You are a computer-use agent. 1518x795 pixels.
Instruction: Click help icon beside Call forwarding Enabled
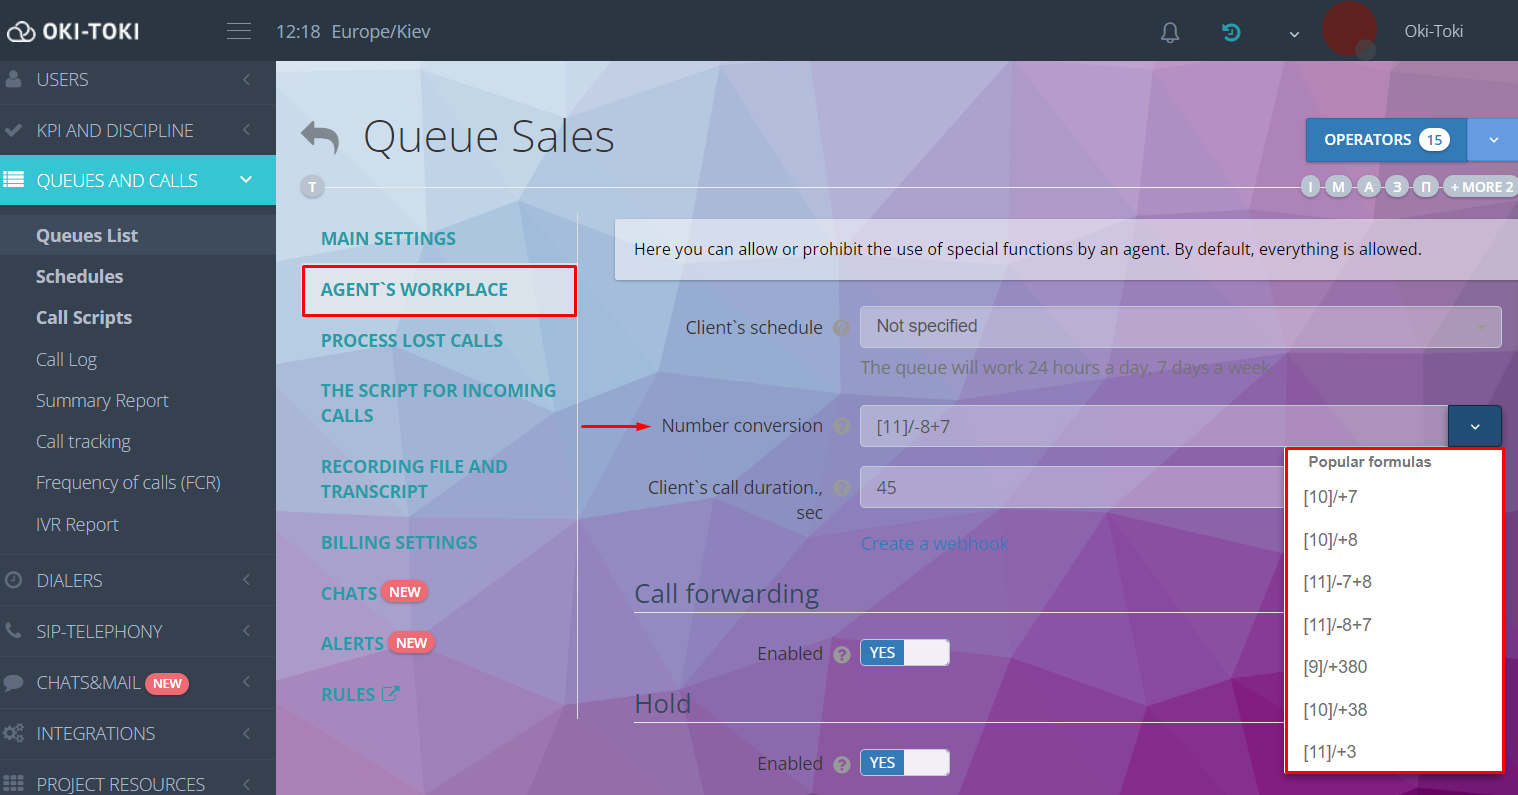pyautogui.click(x=841, y=655)
